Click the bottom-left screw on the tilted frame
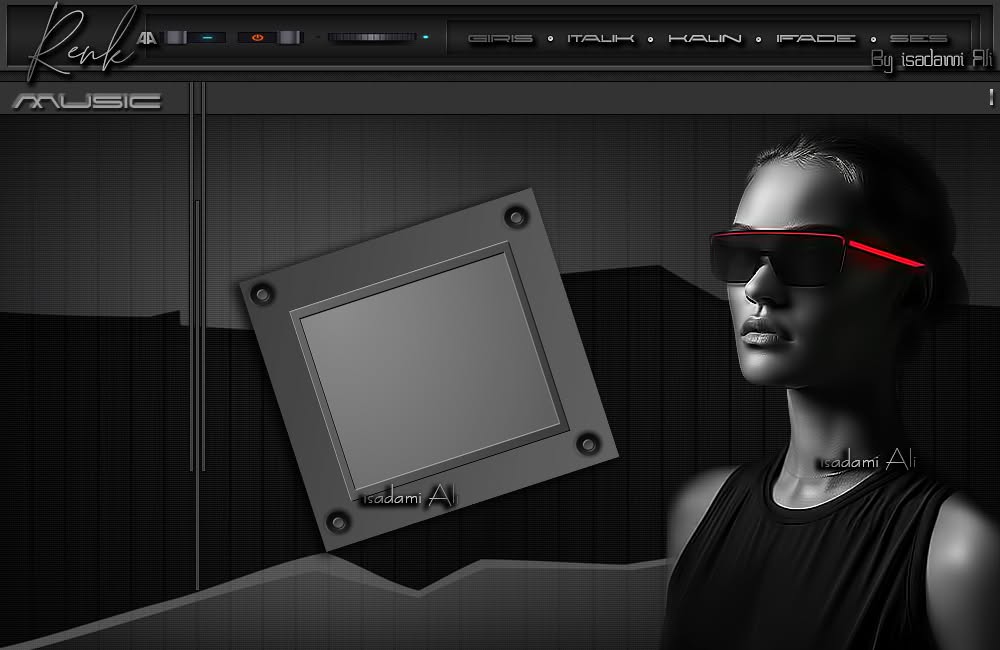 (x=337, y=522)
